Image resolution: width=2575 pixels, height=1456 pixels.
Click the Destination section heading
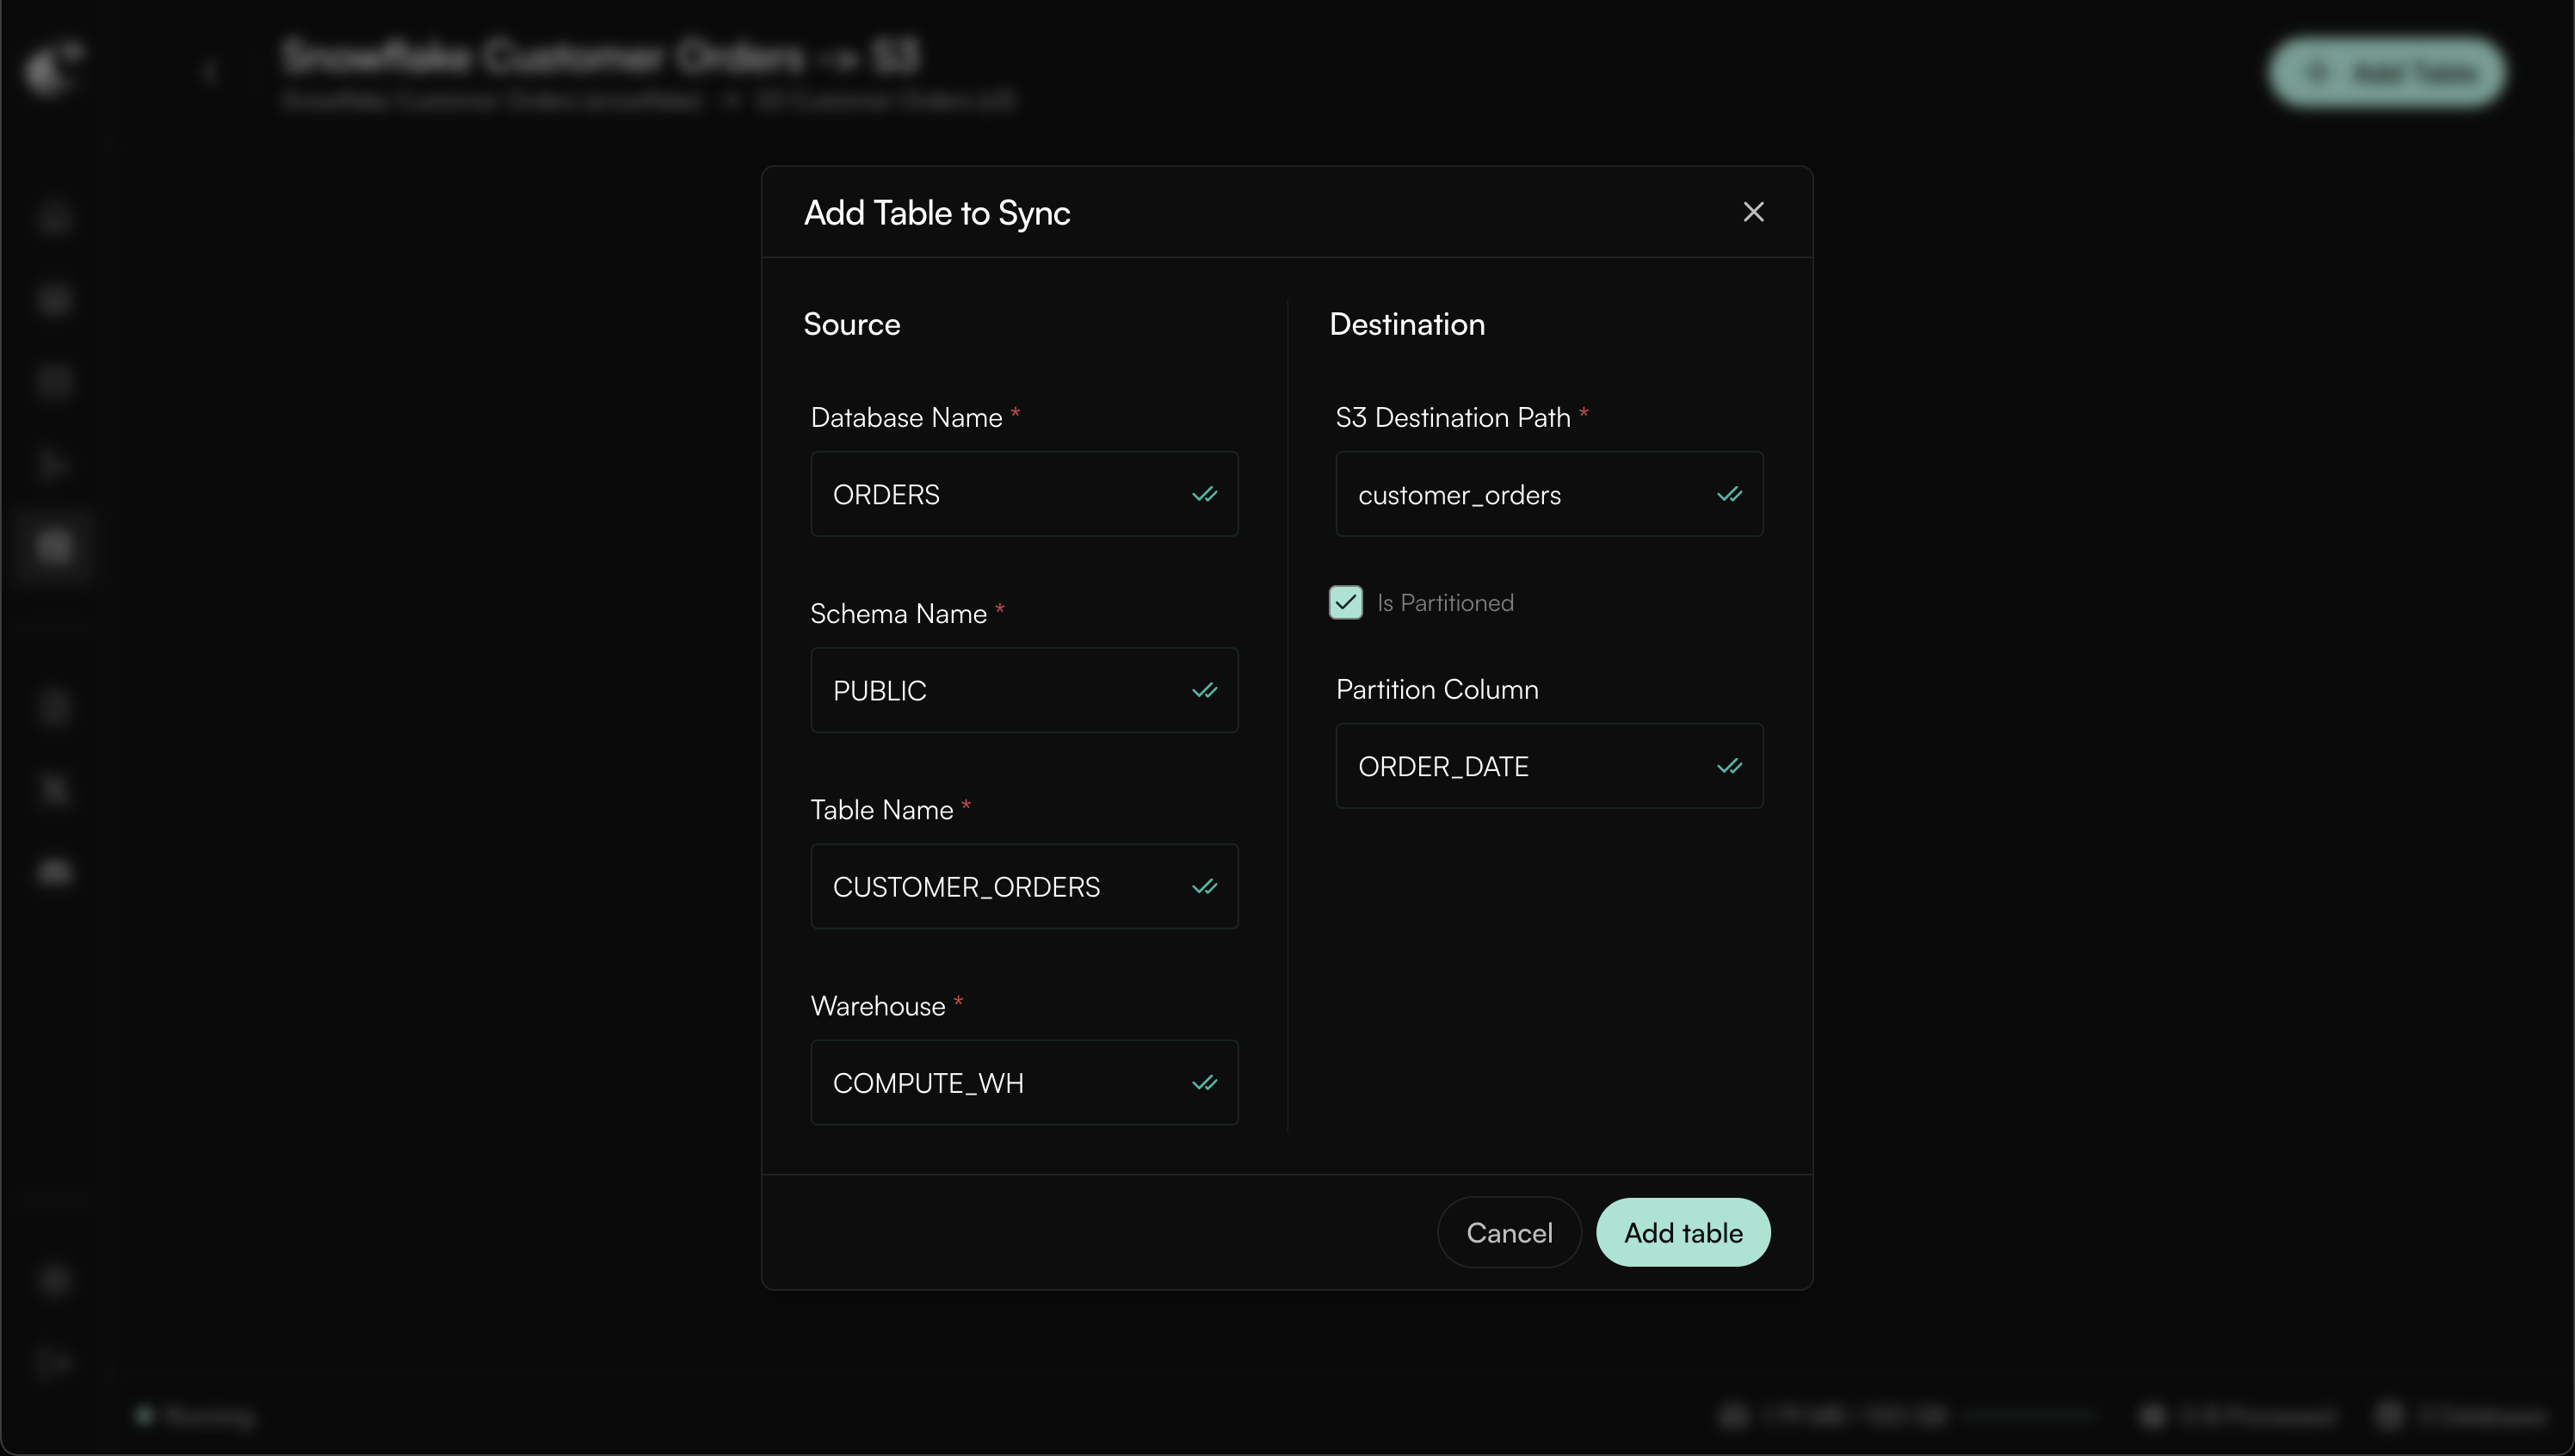(1407, 324)
